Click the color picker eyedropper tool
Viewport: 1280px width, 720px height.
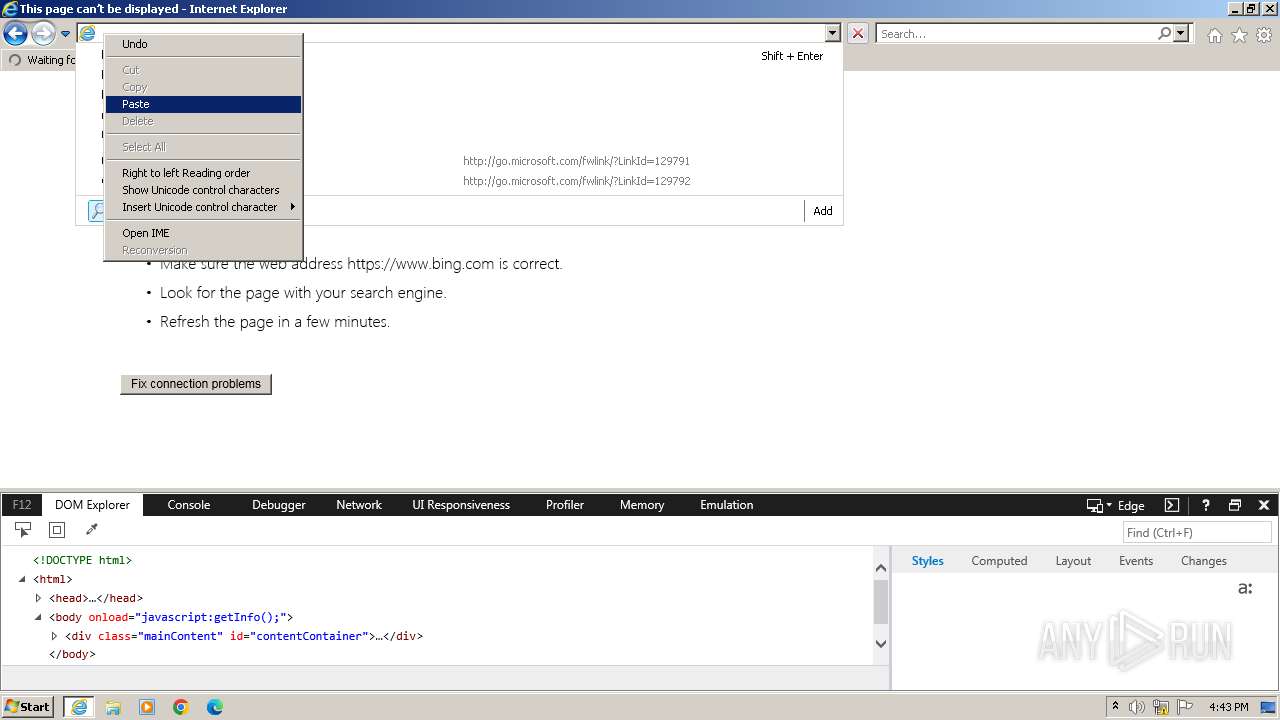click(x=91, y=530)
